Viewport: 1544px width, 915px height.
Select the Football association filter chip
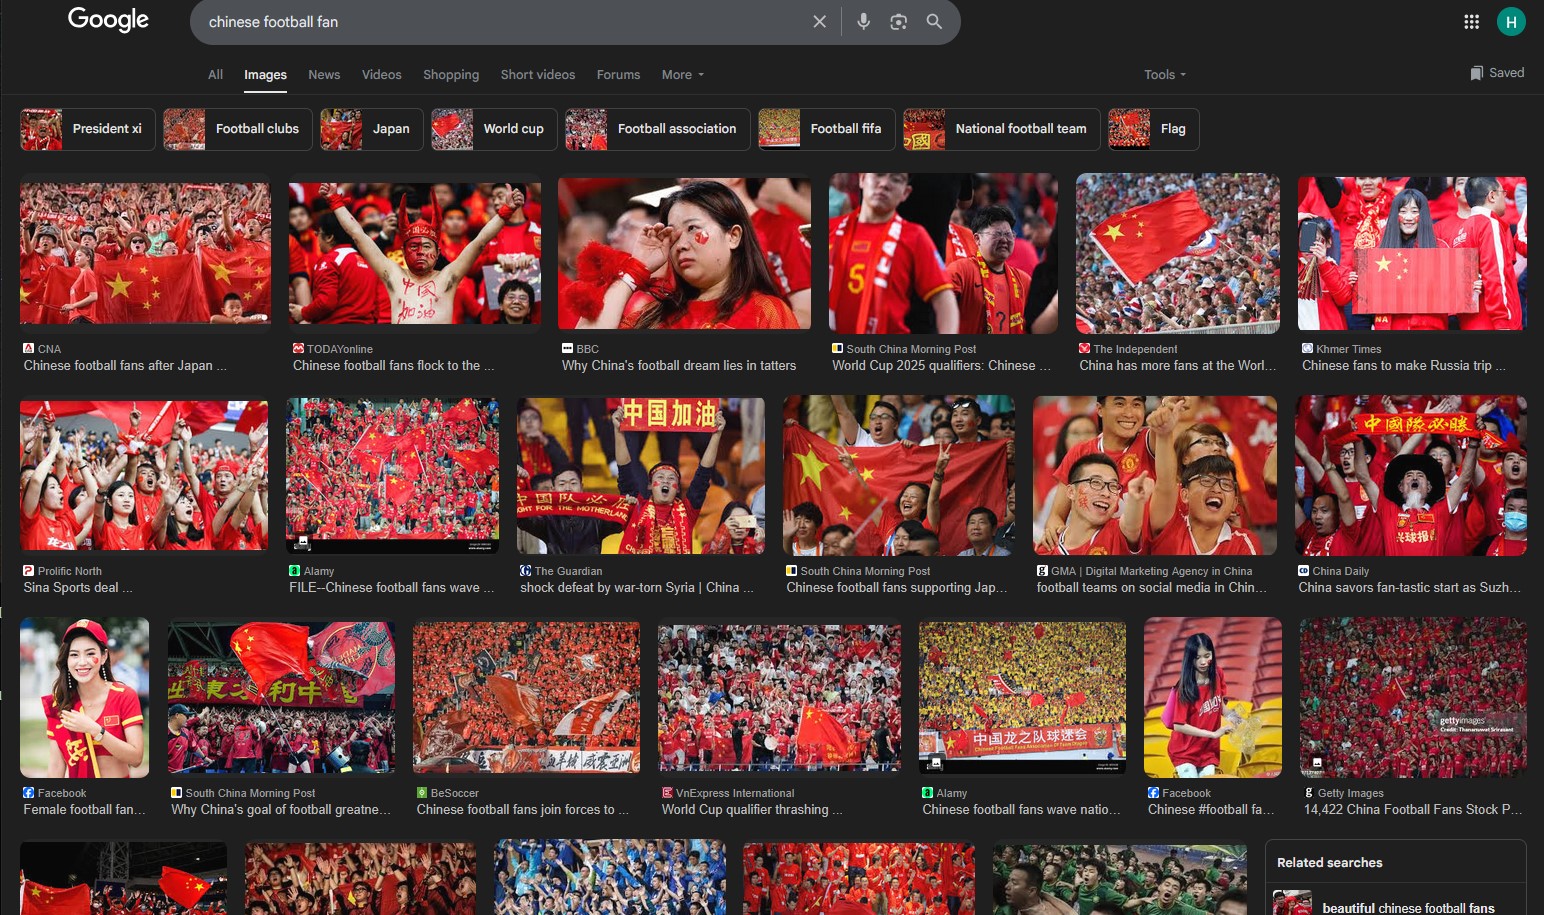[x=658, y=129]
